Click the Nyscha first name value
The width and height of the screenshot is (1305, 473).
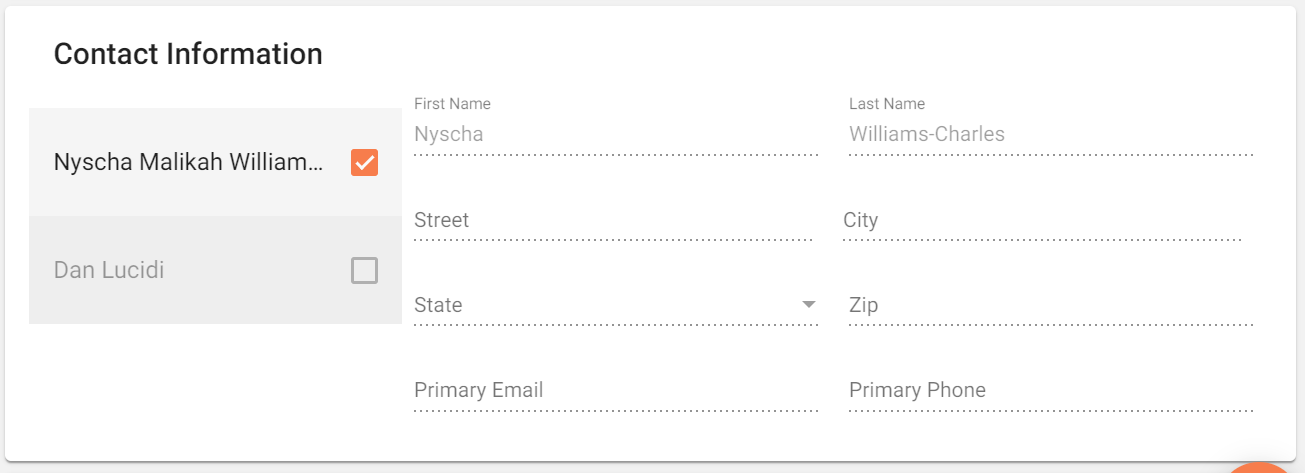(449, 134)
